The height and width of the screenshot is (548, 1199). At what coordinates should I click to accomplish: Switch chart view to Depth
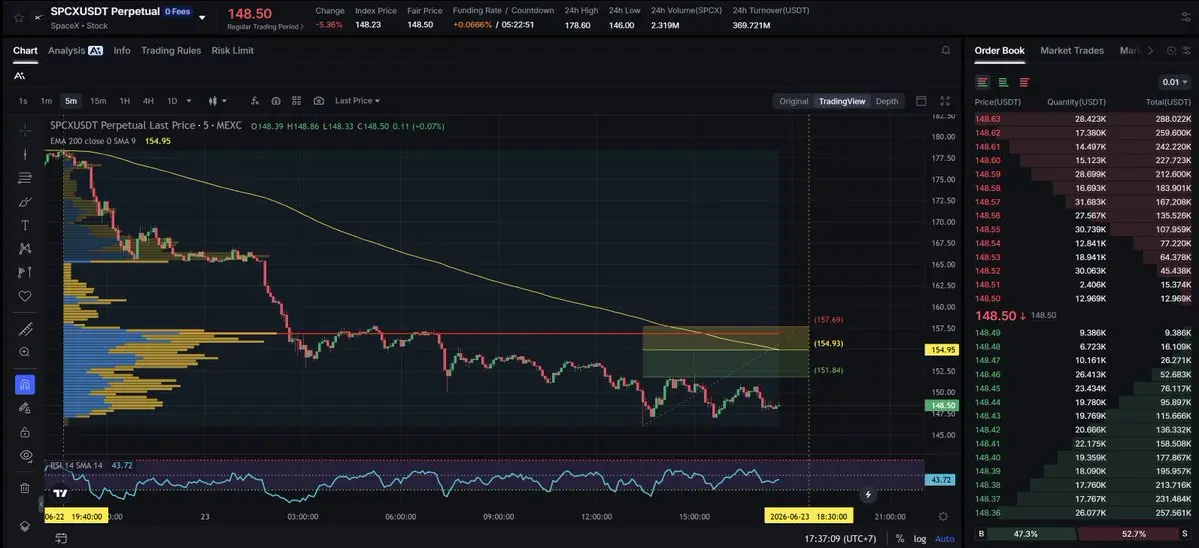(x=887, y=101)
